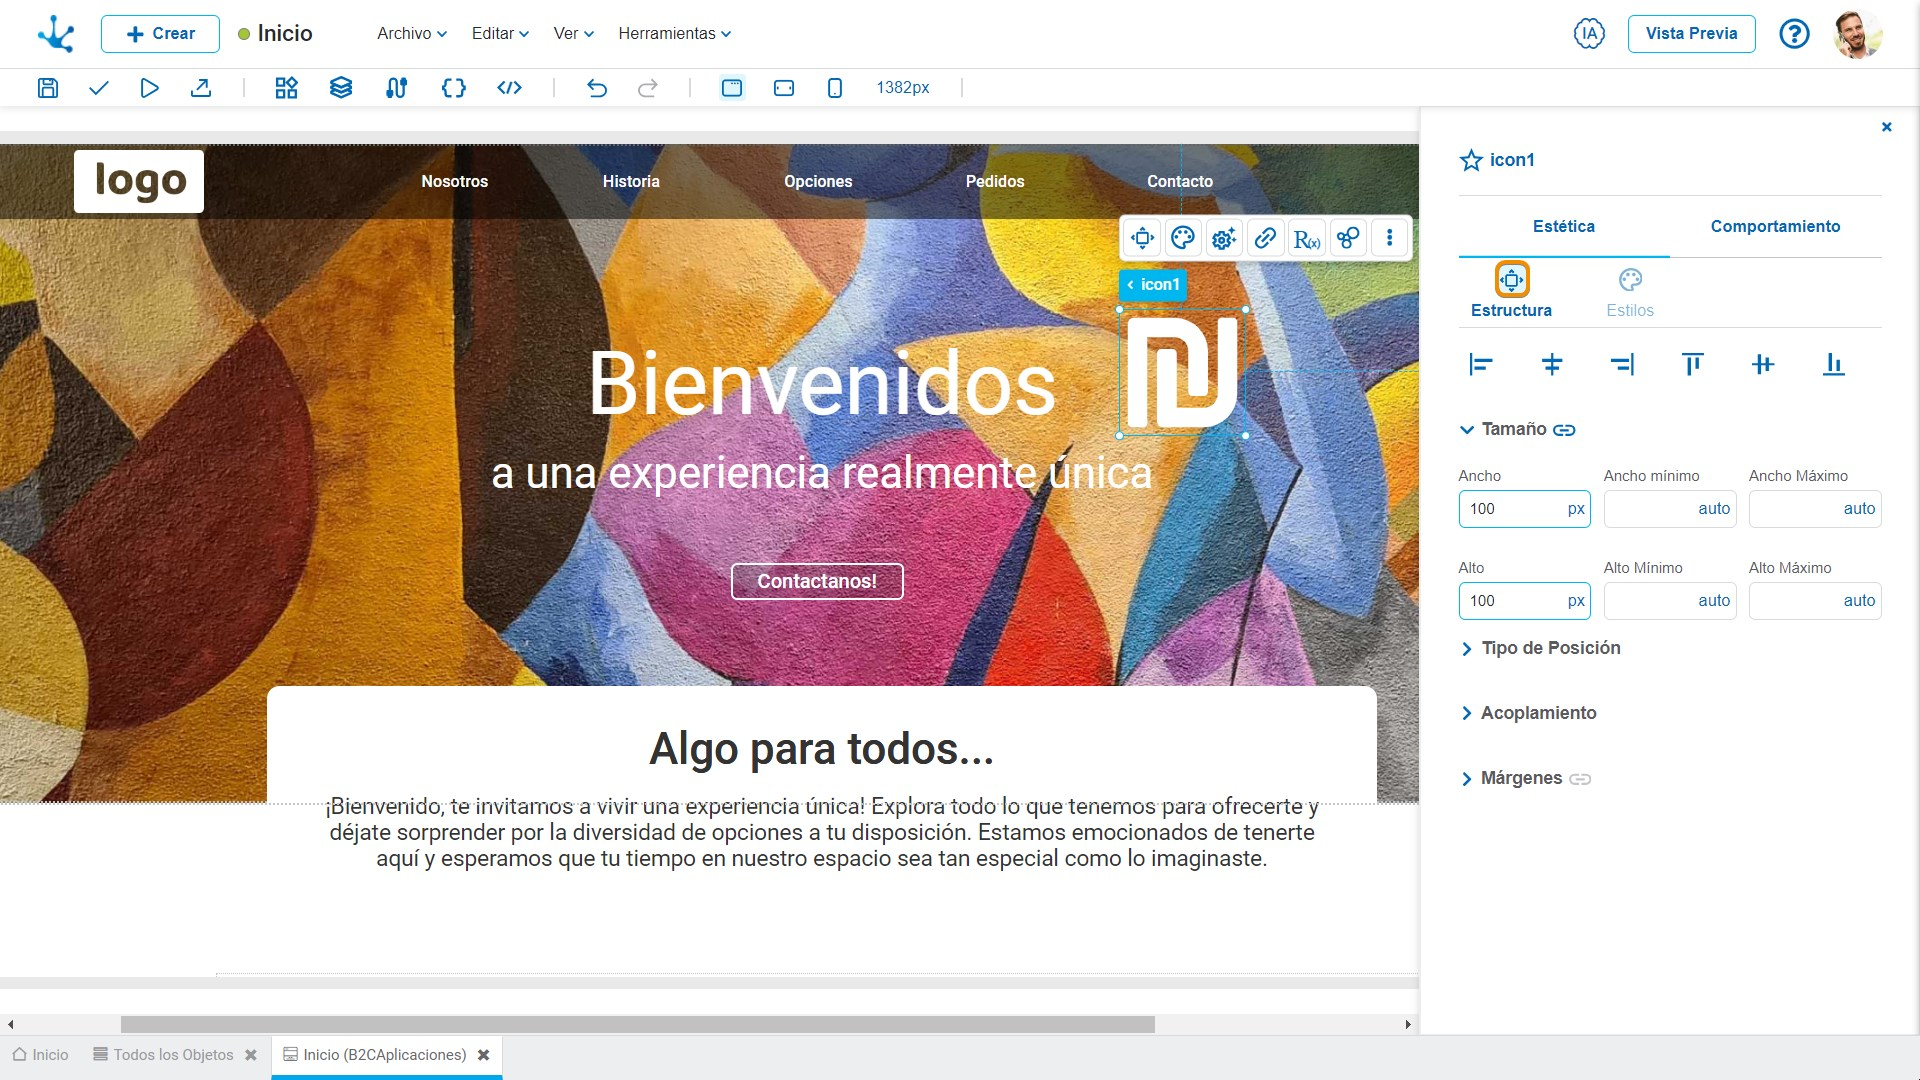Image resolution: width=1920 pixels, height=1080 pixels.
Task: Open the curly braces code icon
Action: tap(454, 88)
